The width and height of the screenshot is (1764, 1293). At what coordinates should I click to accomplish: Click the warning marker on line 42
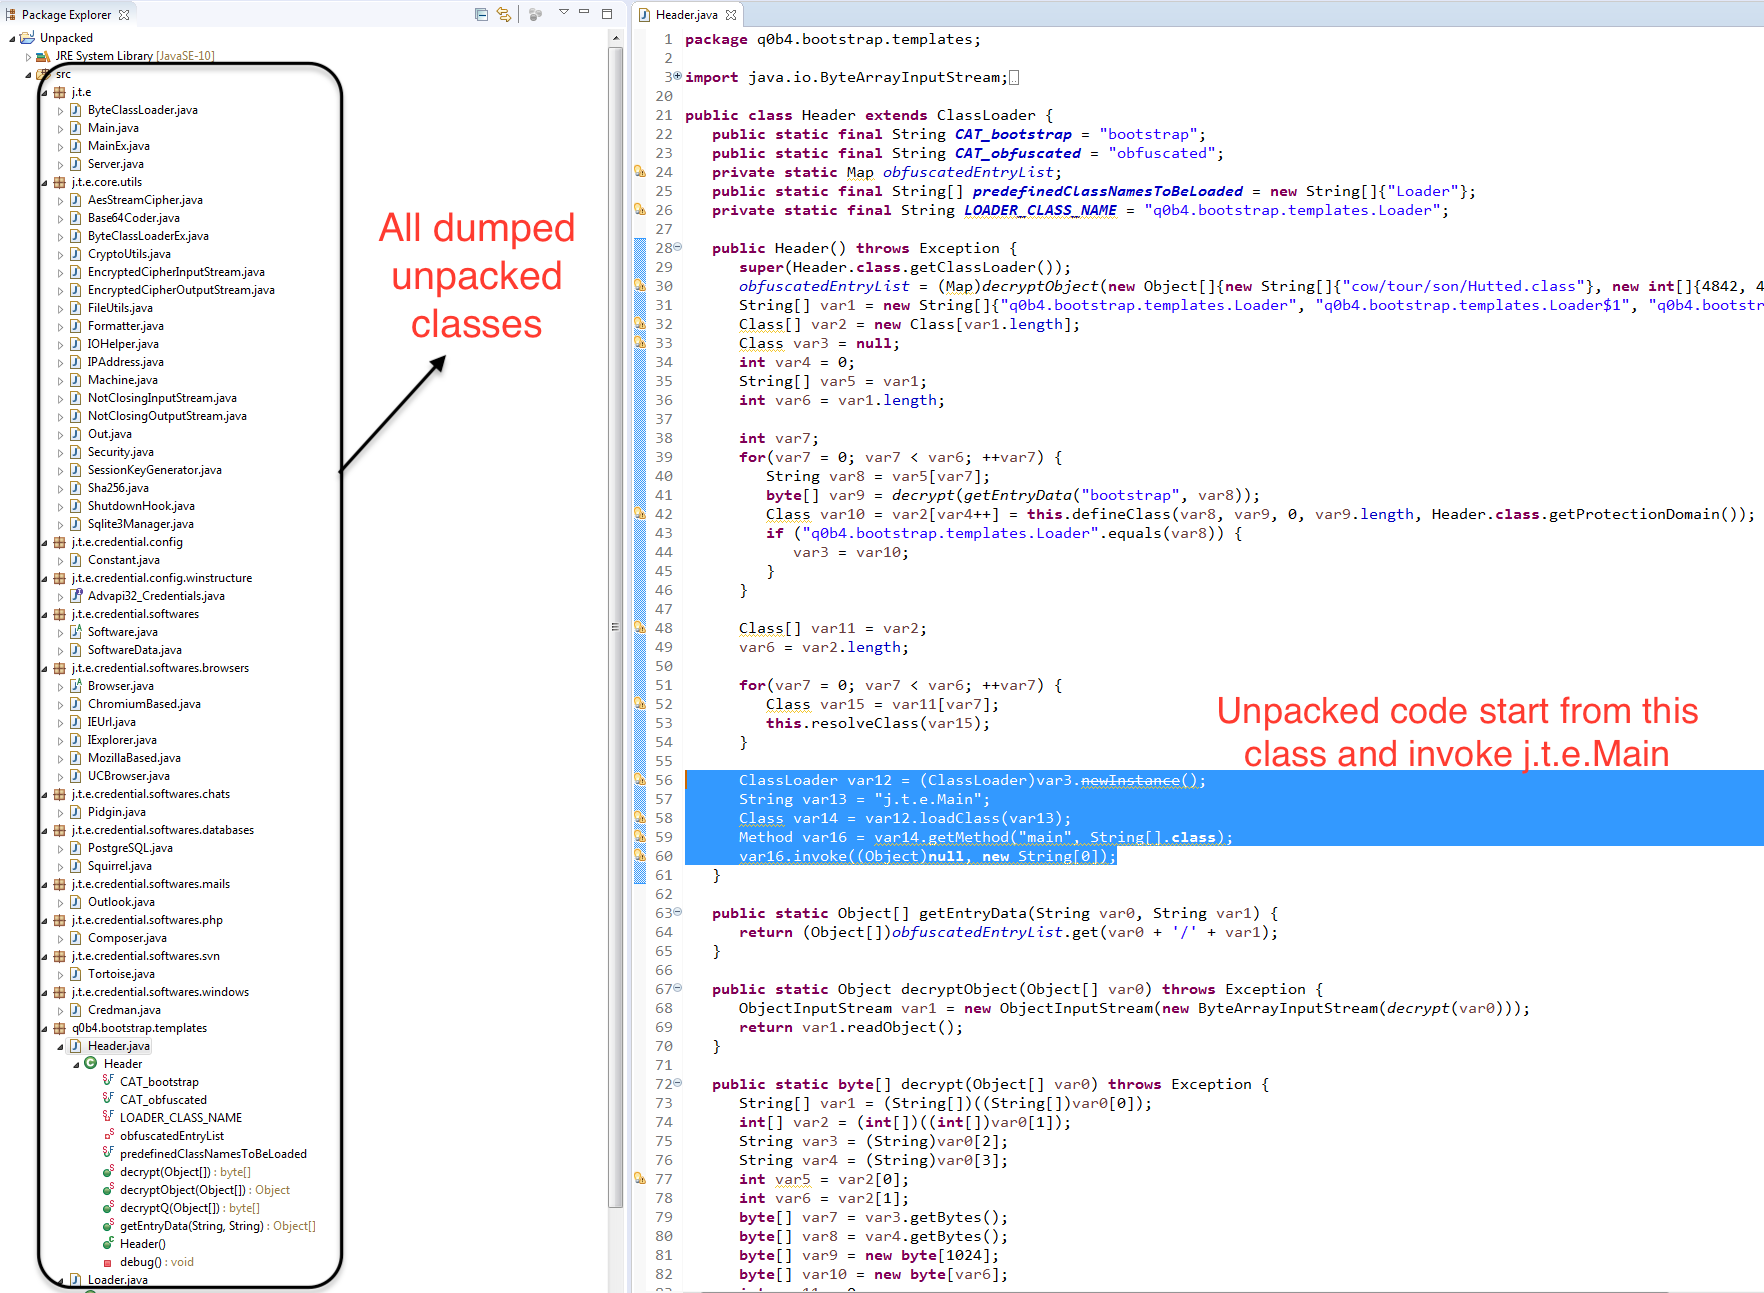pyautogui.click(x=640, y=514)
